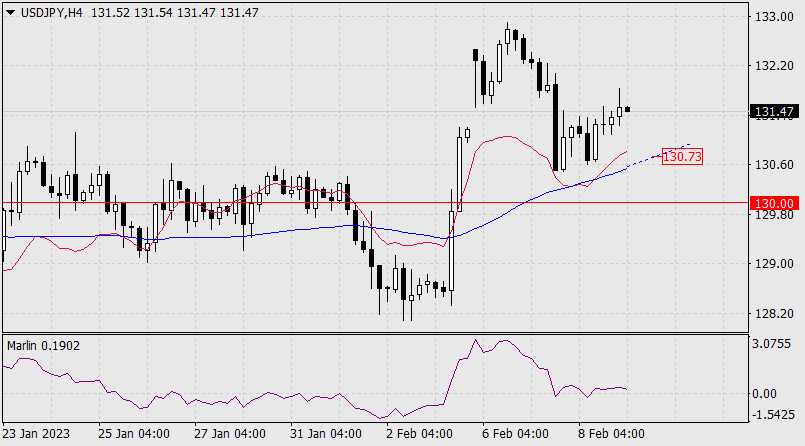
Task: Select the 2 Feb 04:00 time axis label
Action: 419,434
